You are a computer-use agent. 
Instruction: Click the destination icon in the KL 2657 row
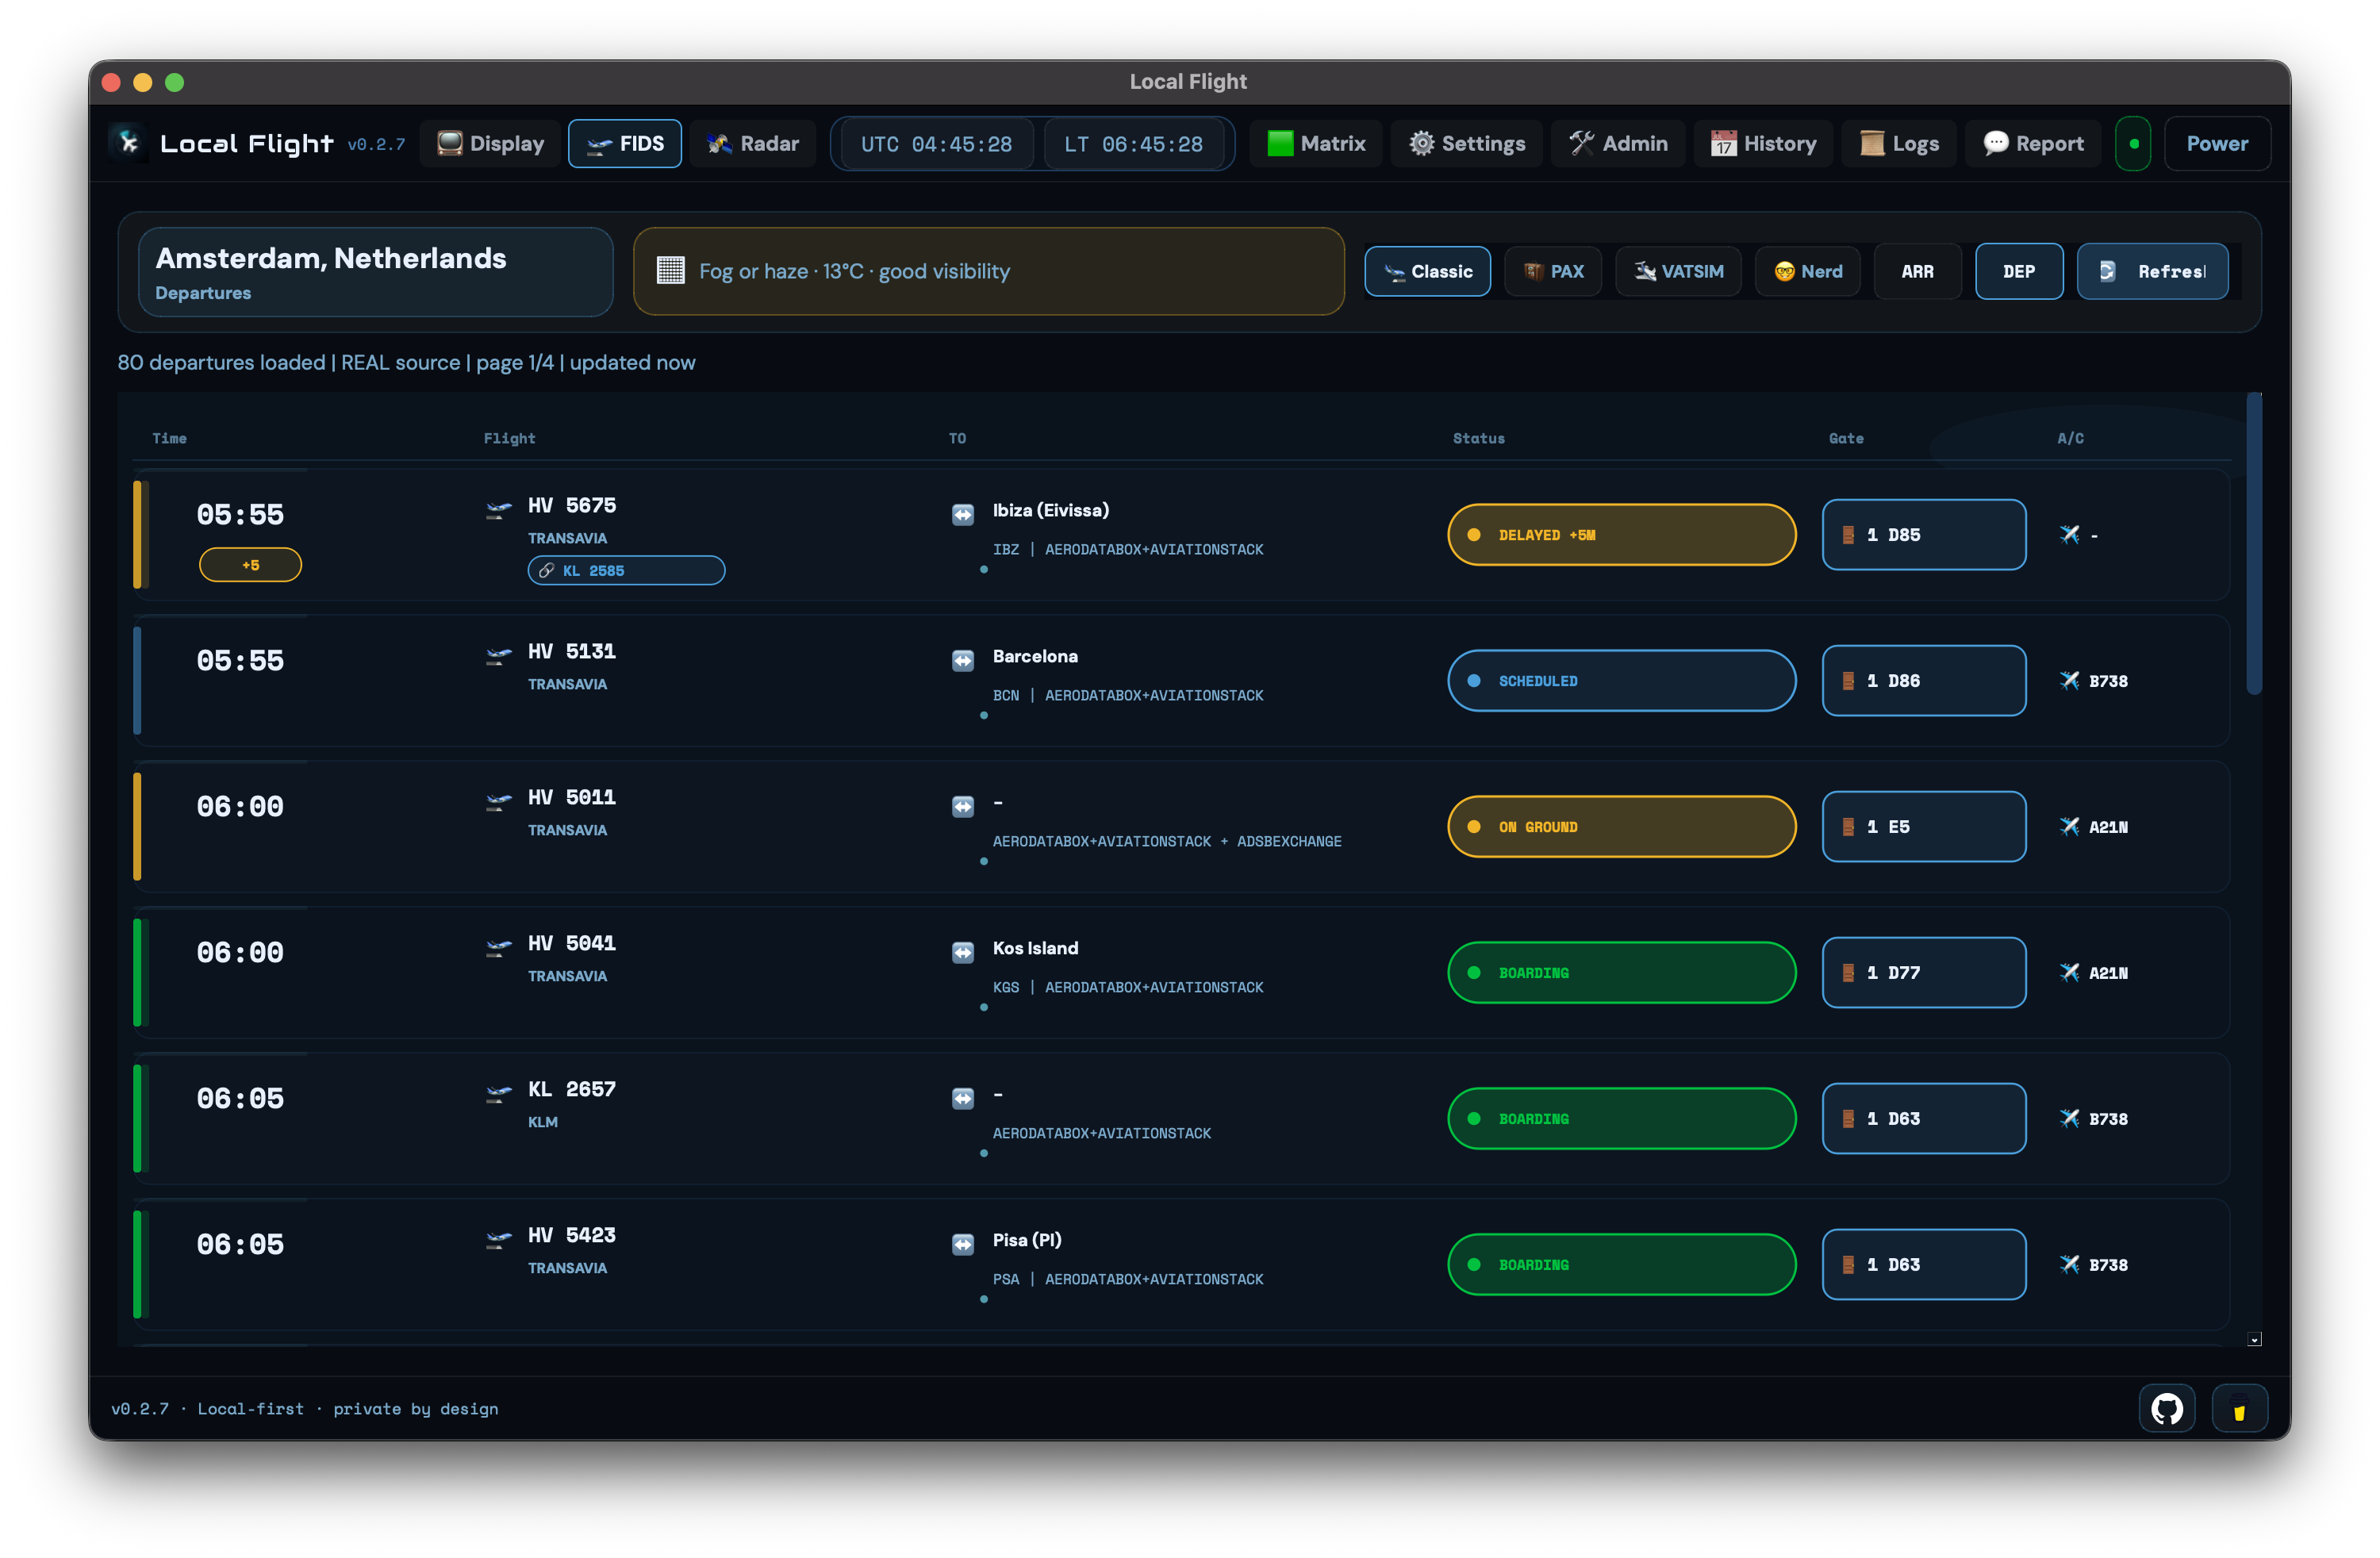click(962, 1098)
